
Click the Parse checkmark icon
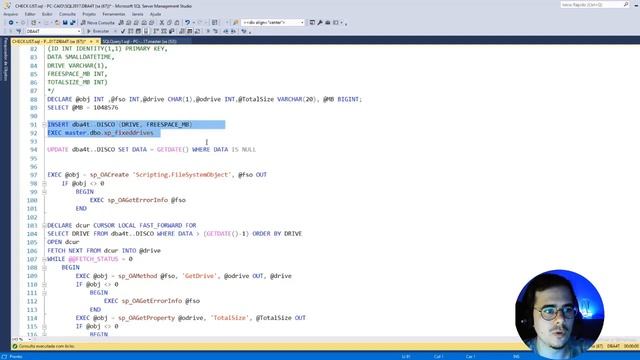123,31
